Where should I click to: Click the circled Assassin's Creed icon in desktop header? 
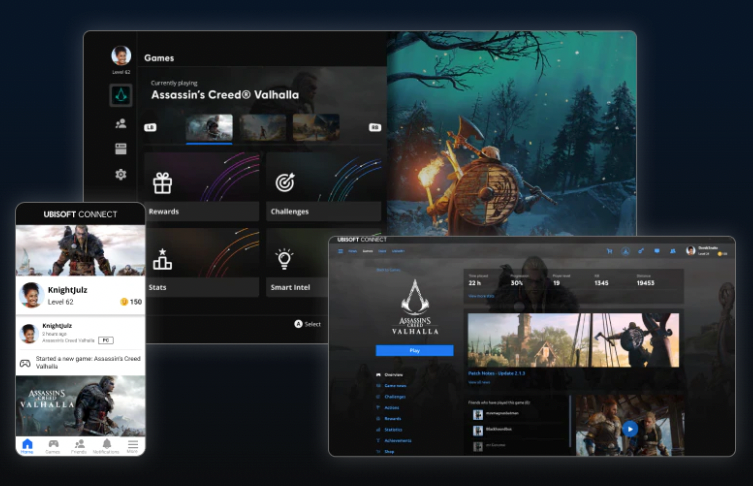click(625, 251)
